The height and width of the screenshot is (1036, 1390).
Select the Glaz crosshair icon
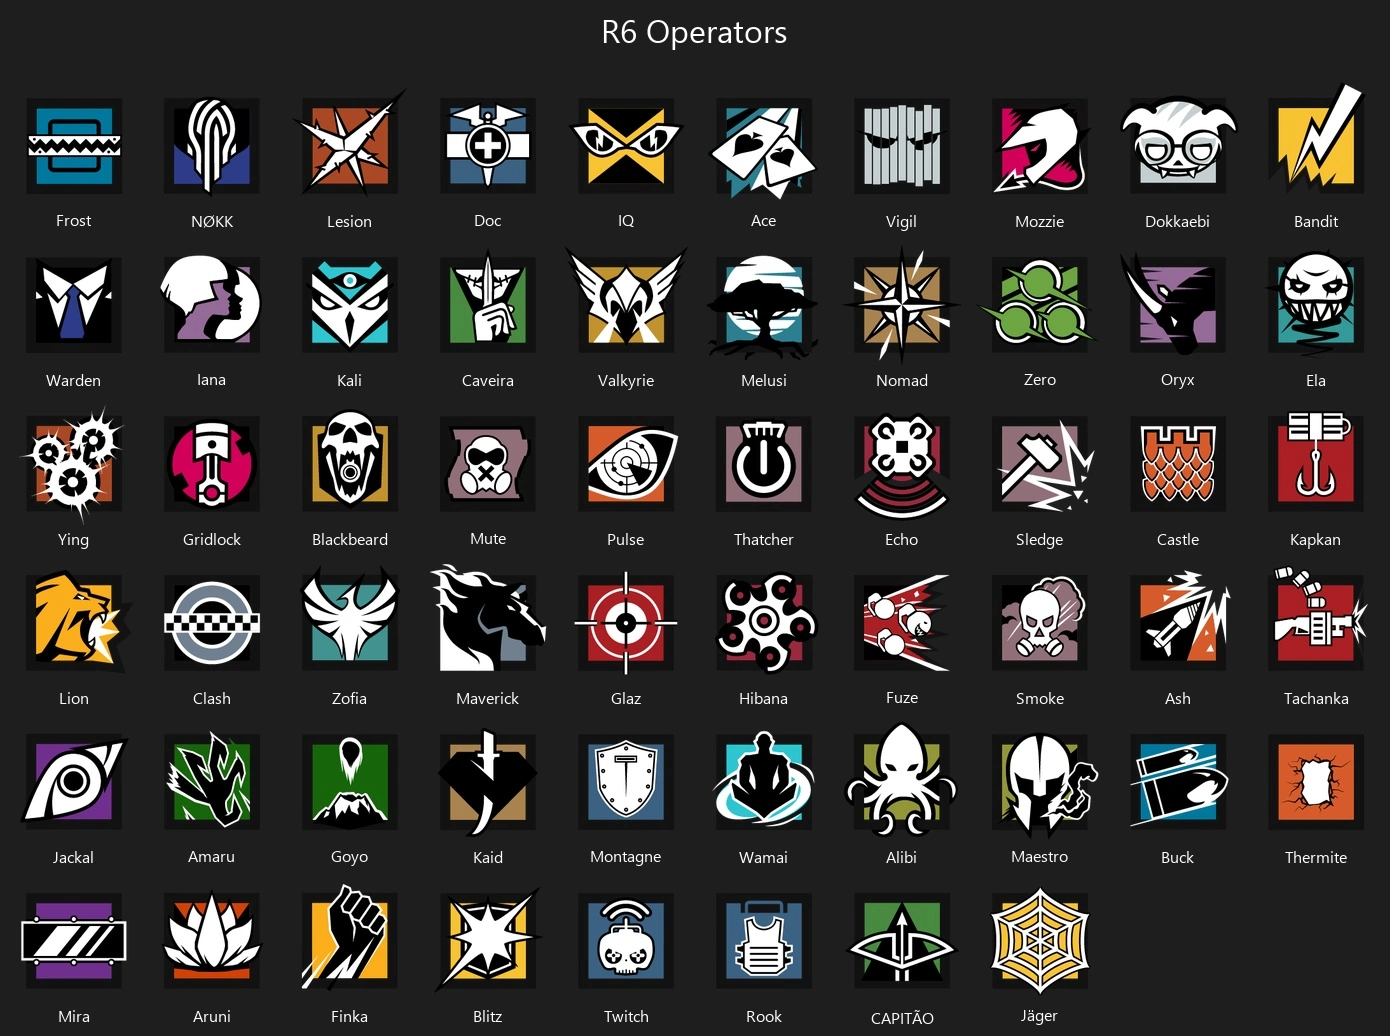tap(626, 622)
